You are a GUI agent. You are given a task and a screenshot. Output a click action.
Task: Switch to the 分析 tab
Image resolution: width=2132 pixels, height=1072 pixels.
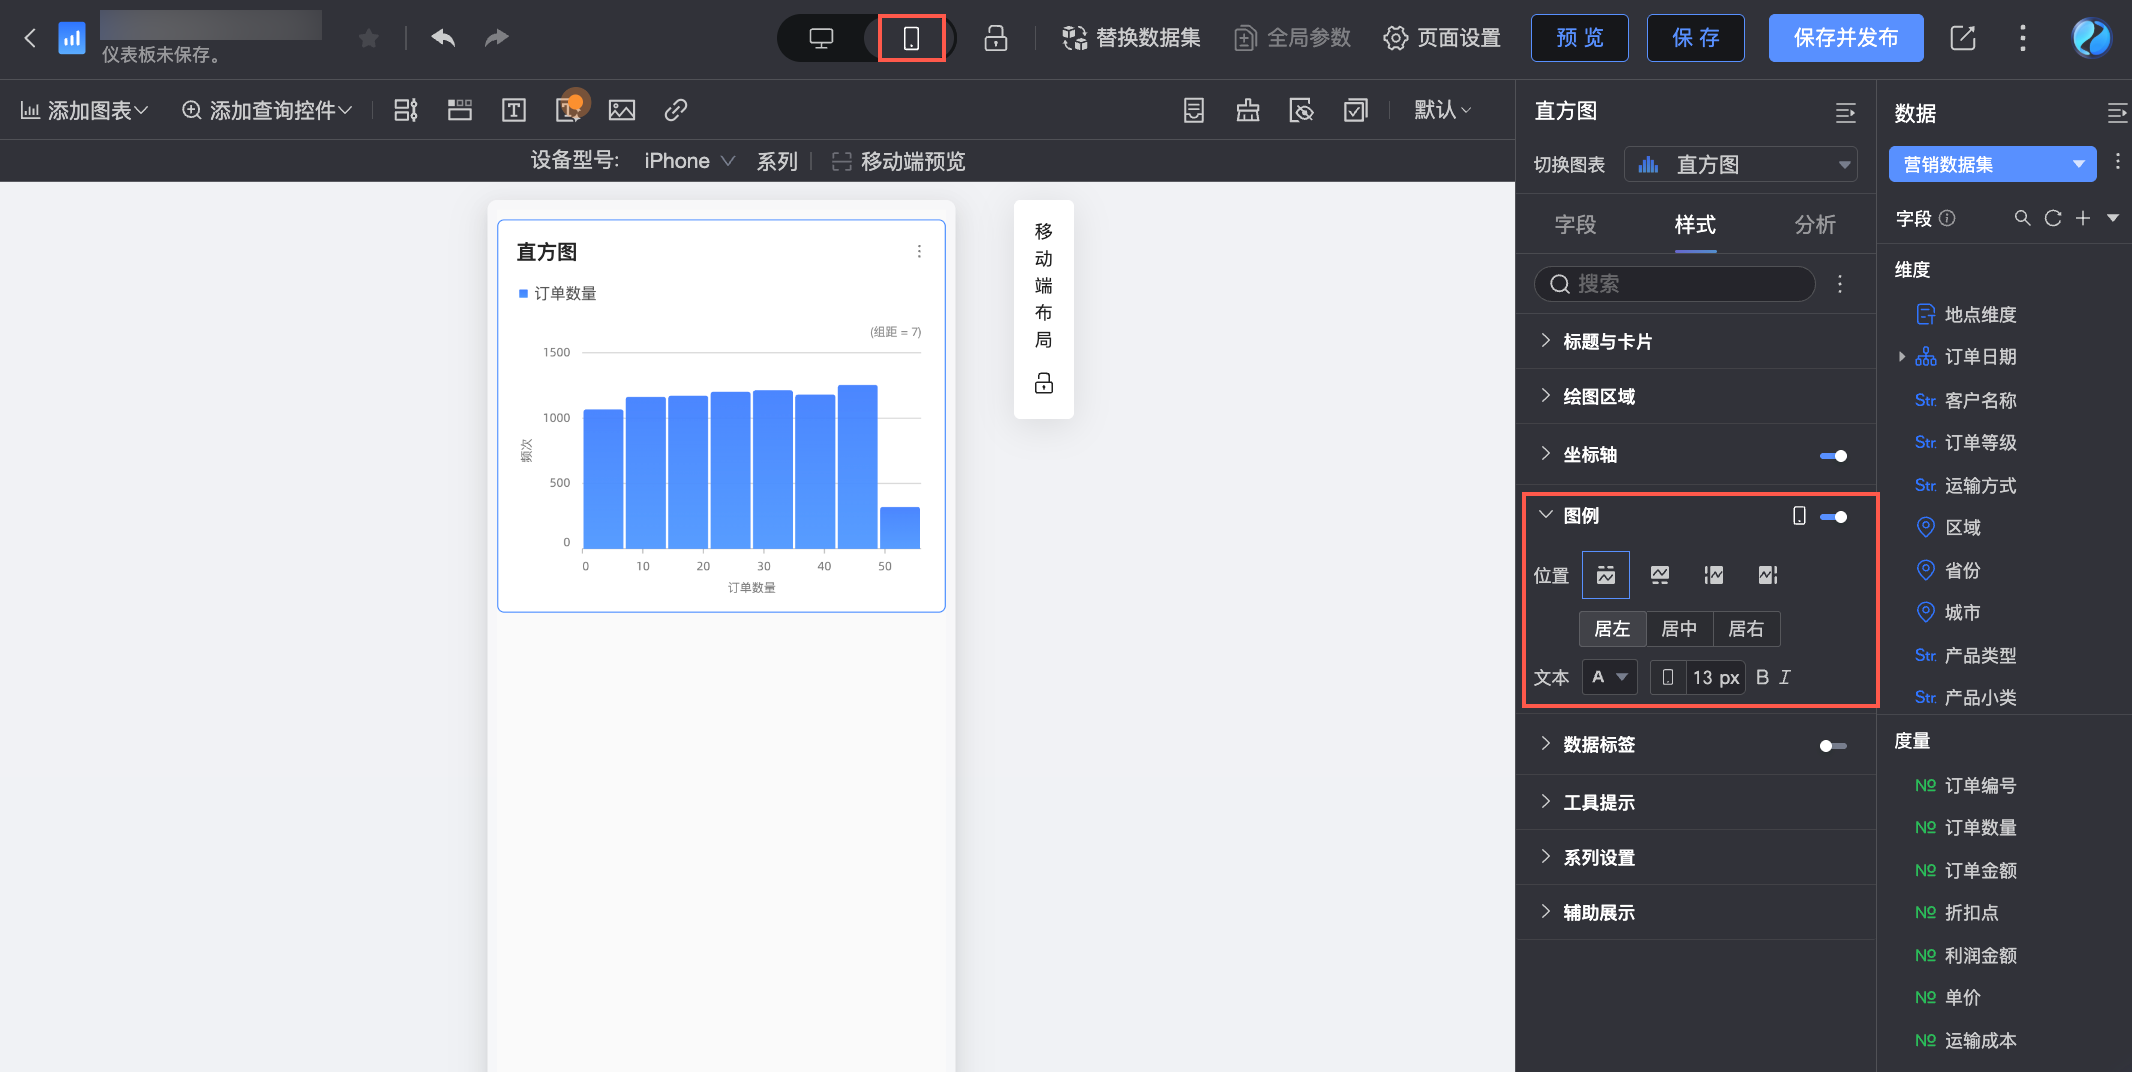1815,225
